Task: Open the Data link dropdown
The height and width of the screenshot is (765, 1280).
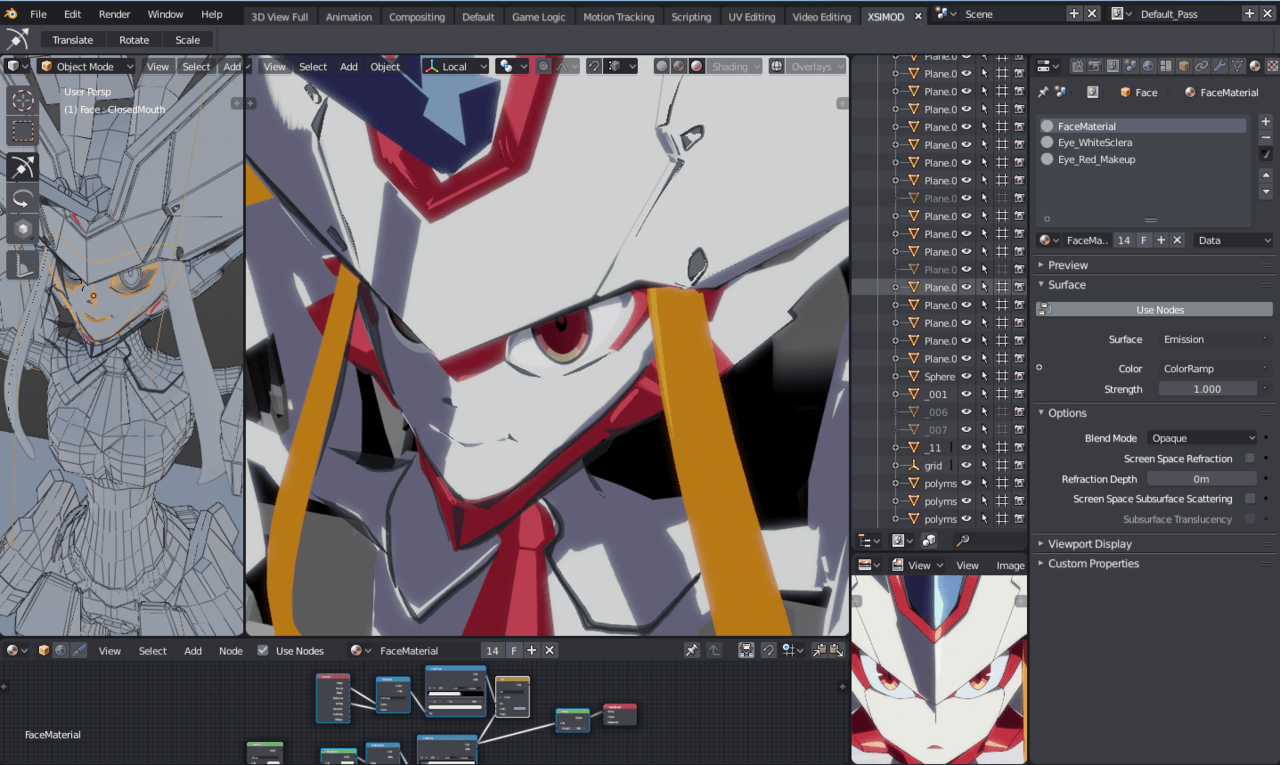Action: (x=1233, y=240)
